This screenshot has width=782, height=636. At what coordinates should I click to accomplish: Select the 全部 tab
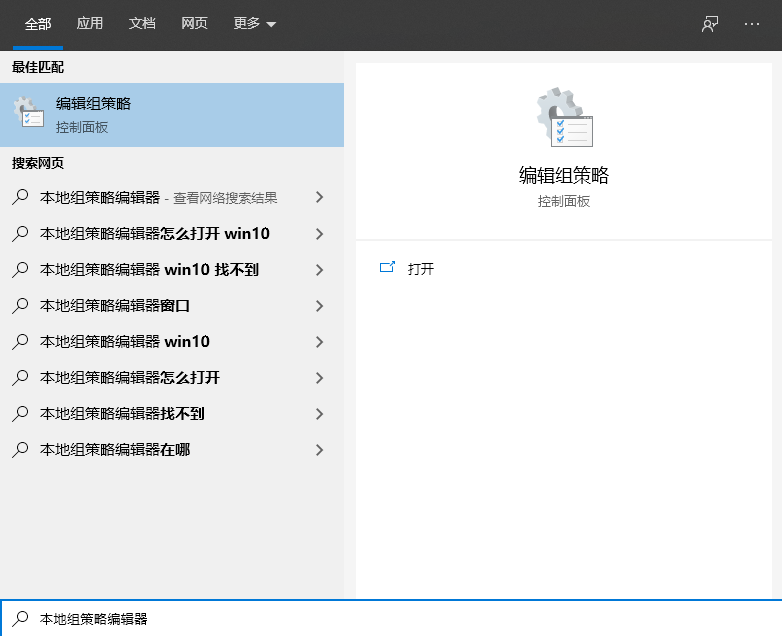tap(38, 24)
